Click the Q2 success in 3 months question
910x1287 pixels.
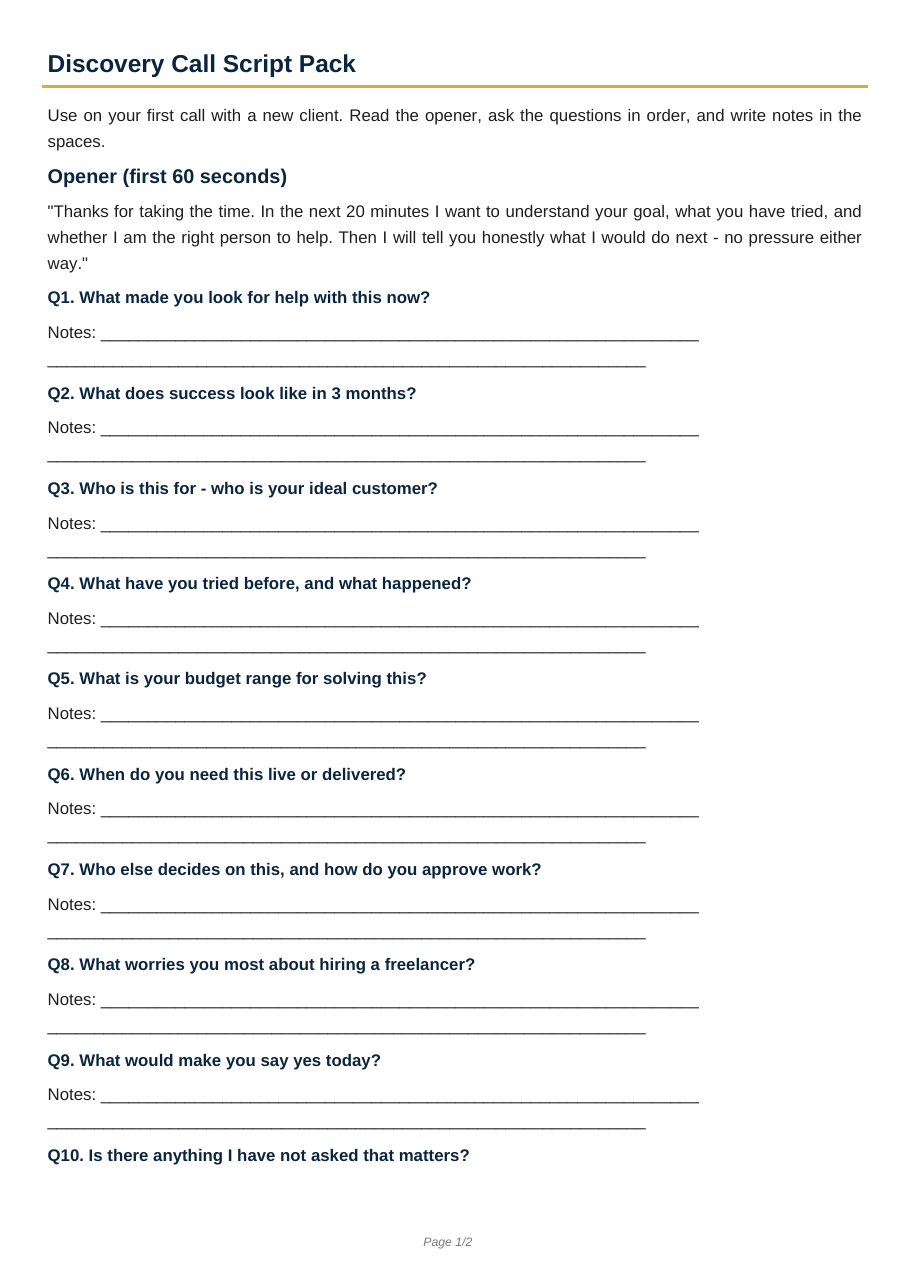[x=232, y=393]
